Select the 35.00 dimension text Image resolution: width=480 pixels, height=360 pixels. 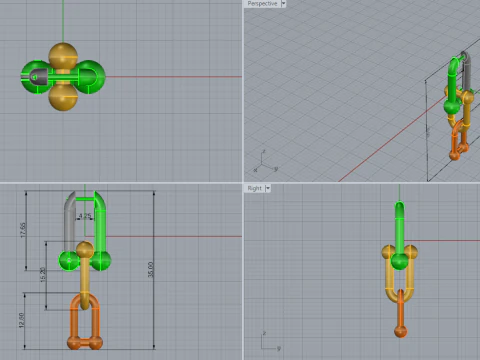tap(151, 269)
